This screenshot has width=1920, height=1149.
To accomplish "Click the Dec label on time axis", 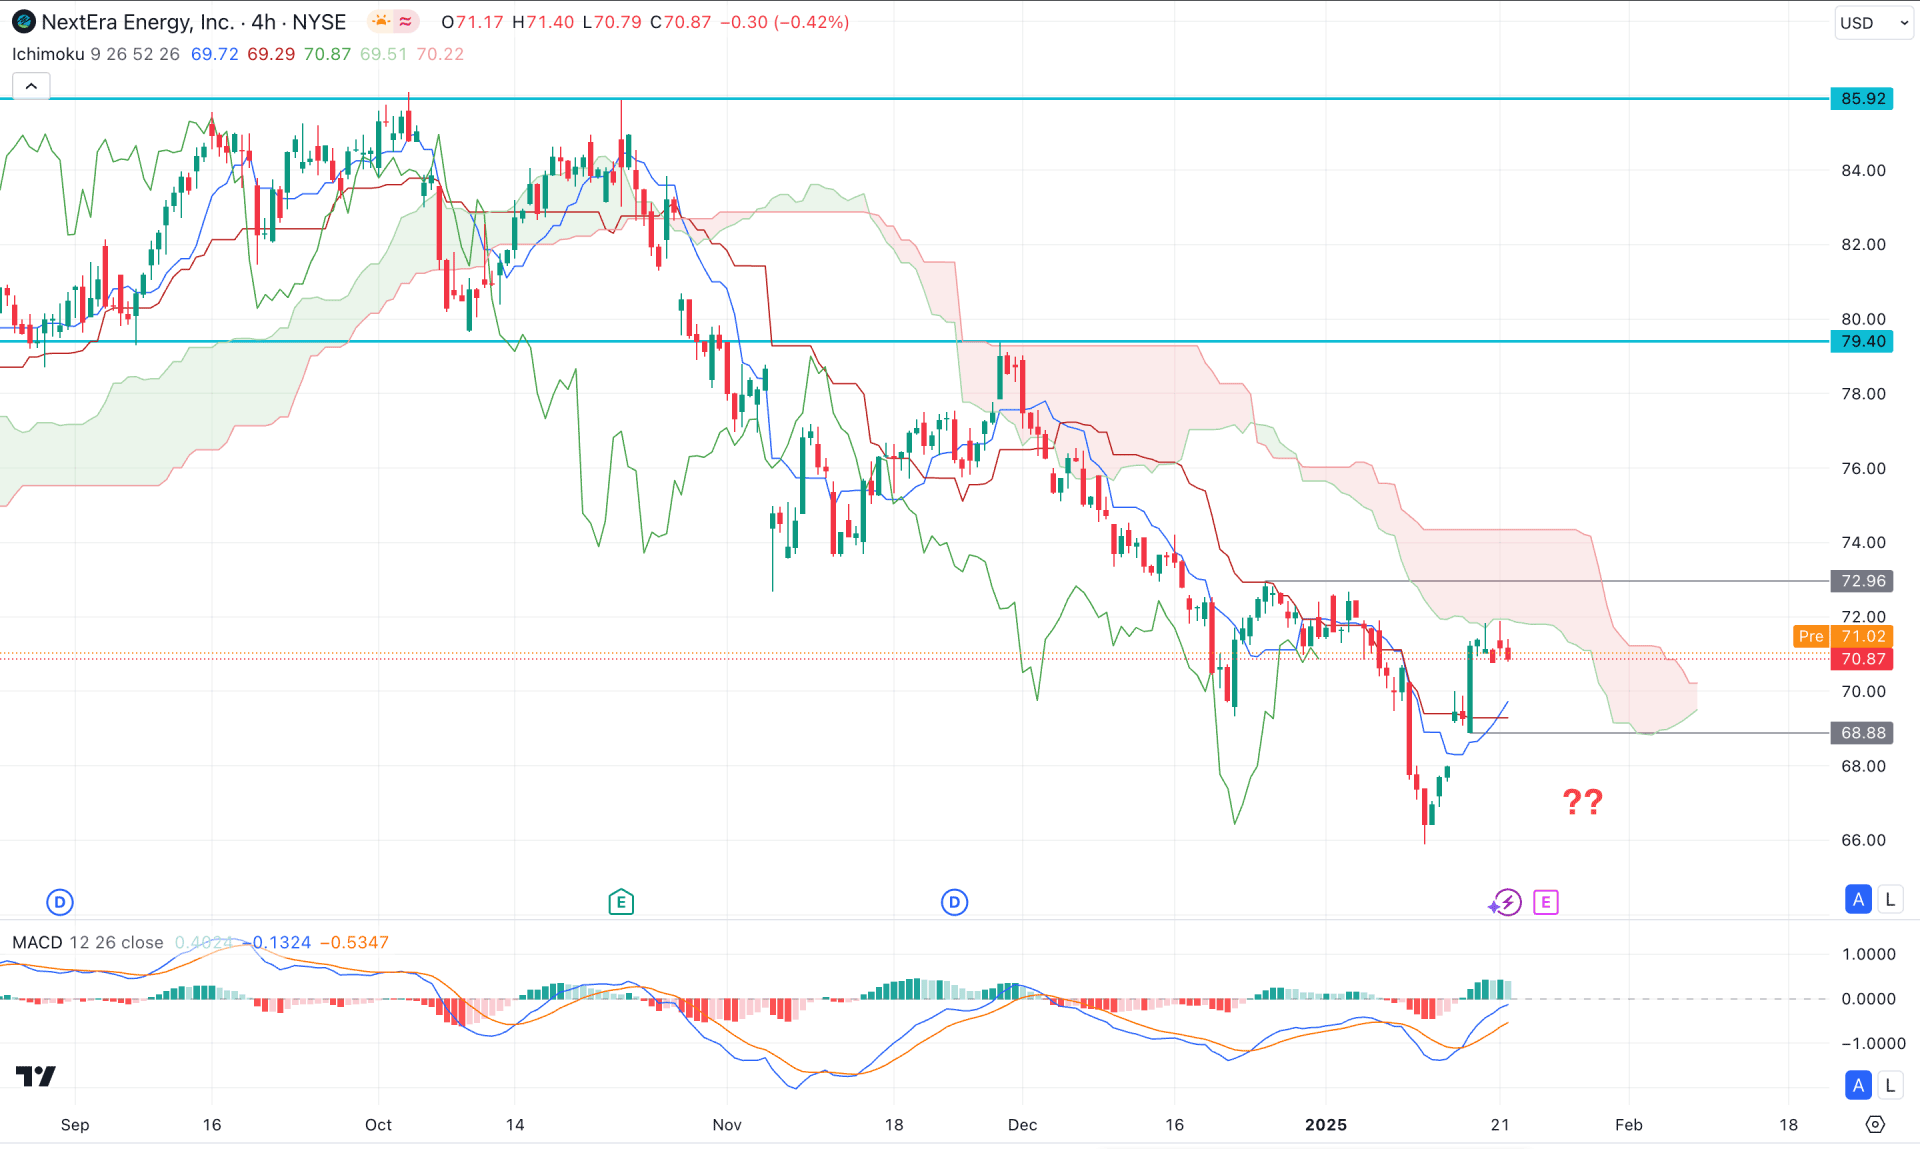I will point(1022,1124).
